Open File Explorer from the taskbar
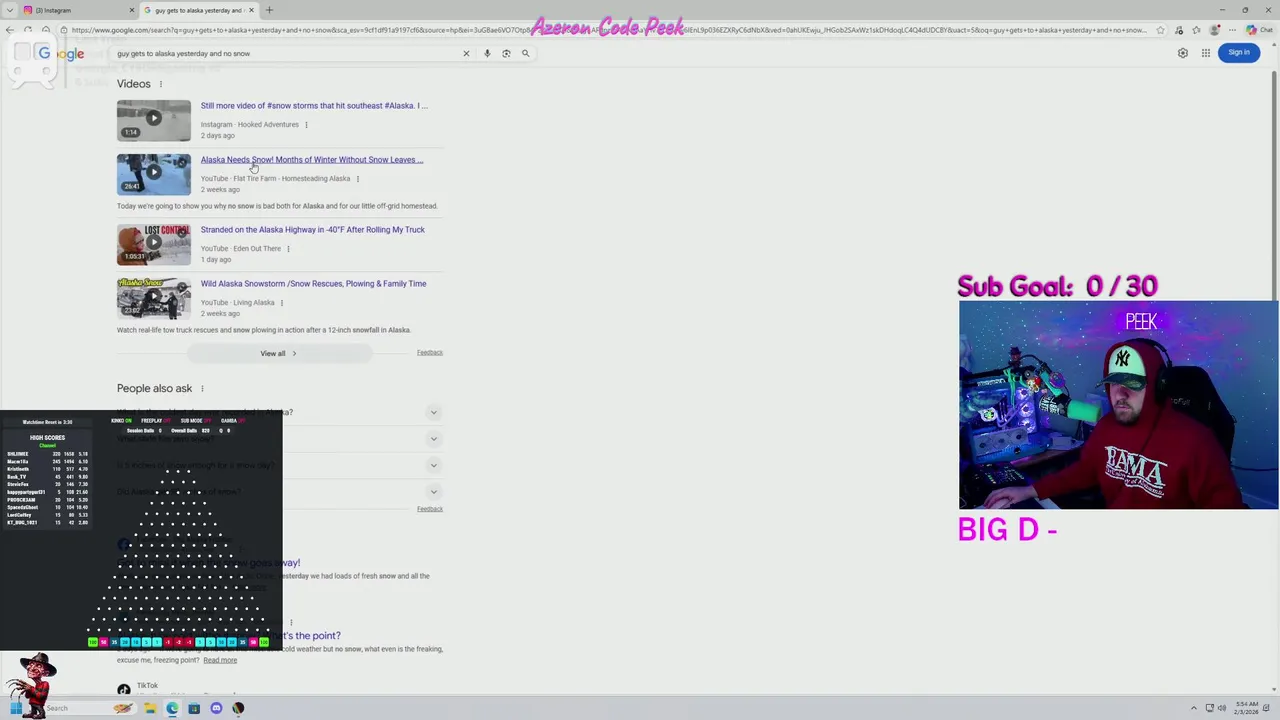This screenshot has width=1280, height=720. point(150,708)
